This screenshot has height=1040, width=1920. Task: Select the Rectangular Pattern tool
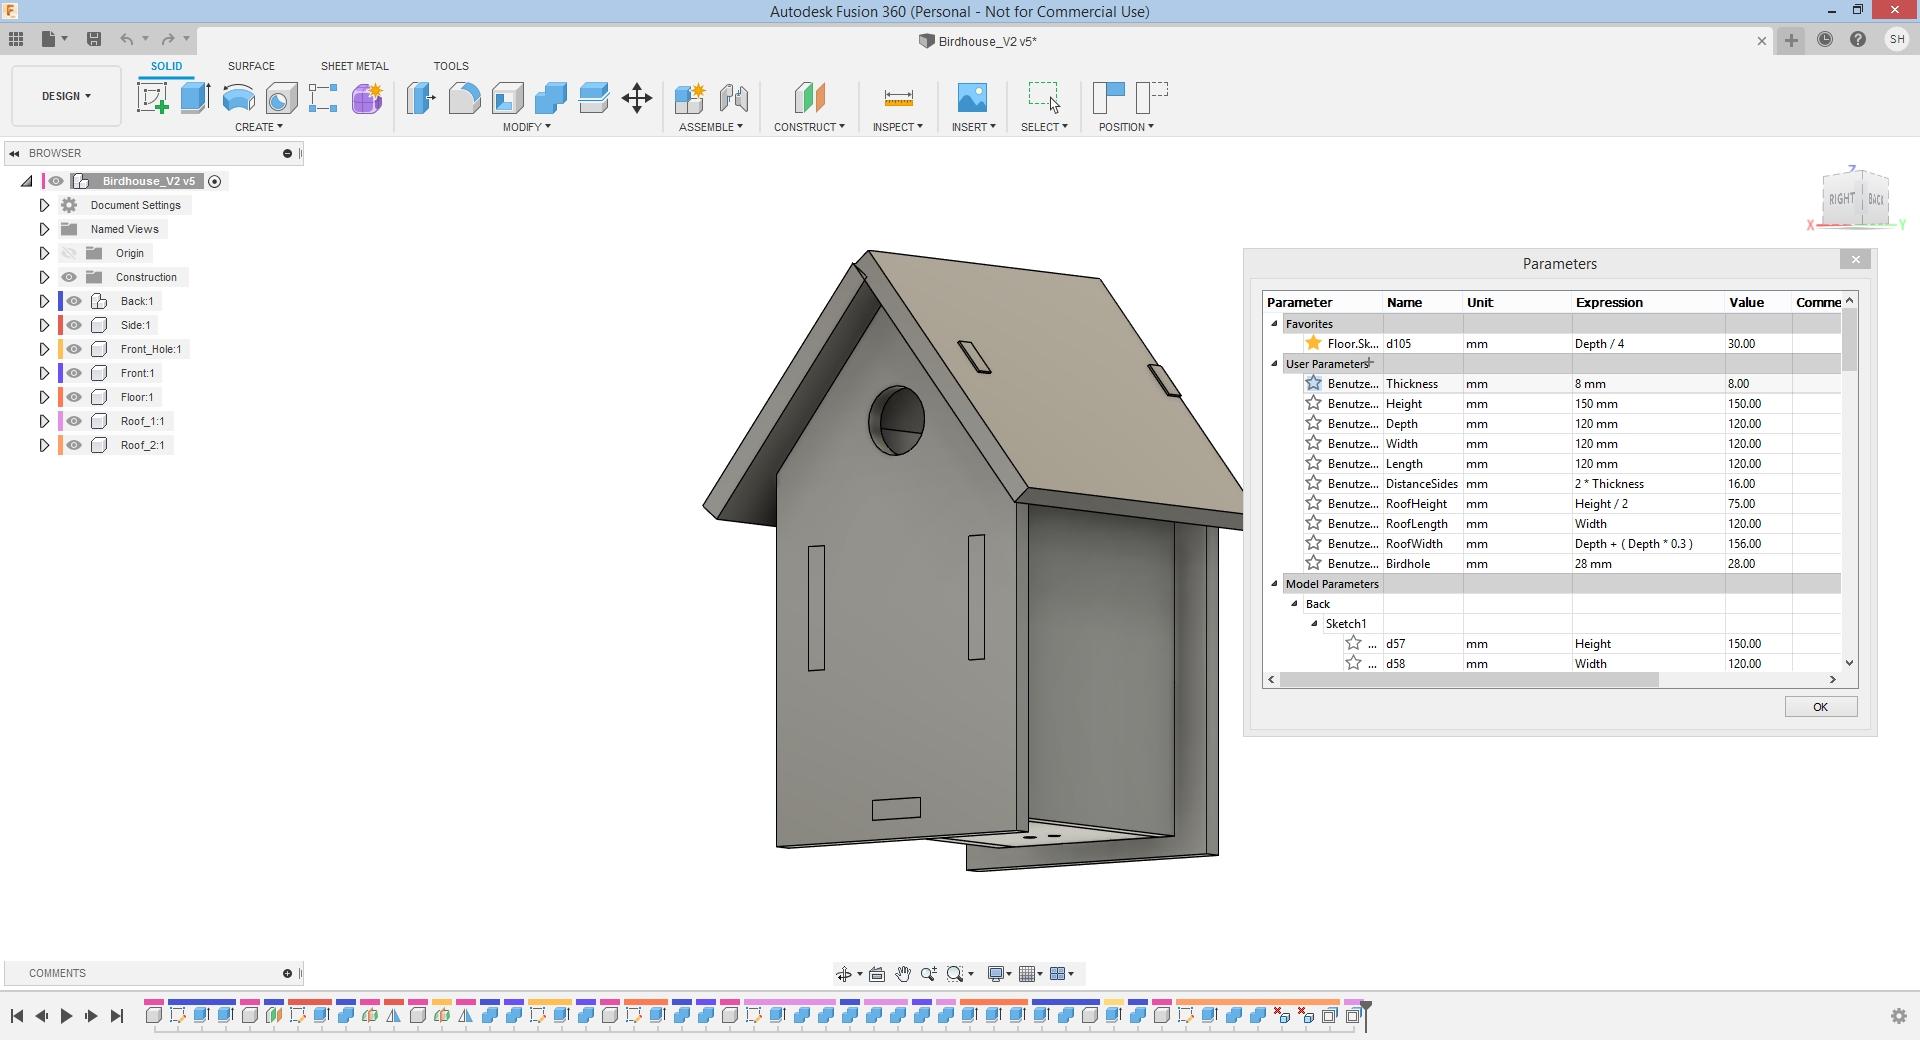click(323, 98)
